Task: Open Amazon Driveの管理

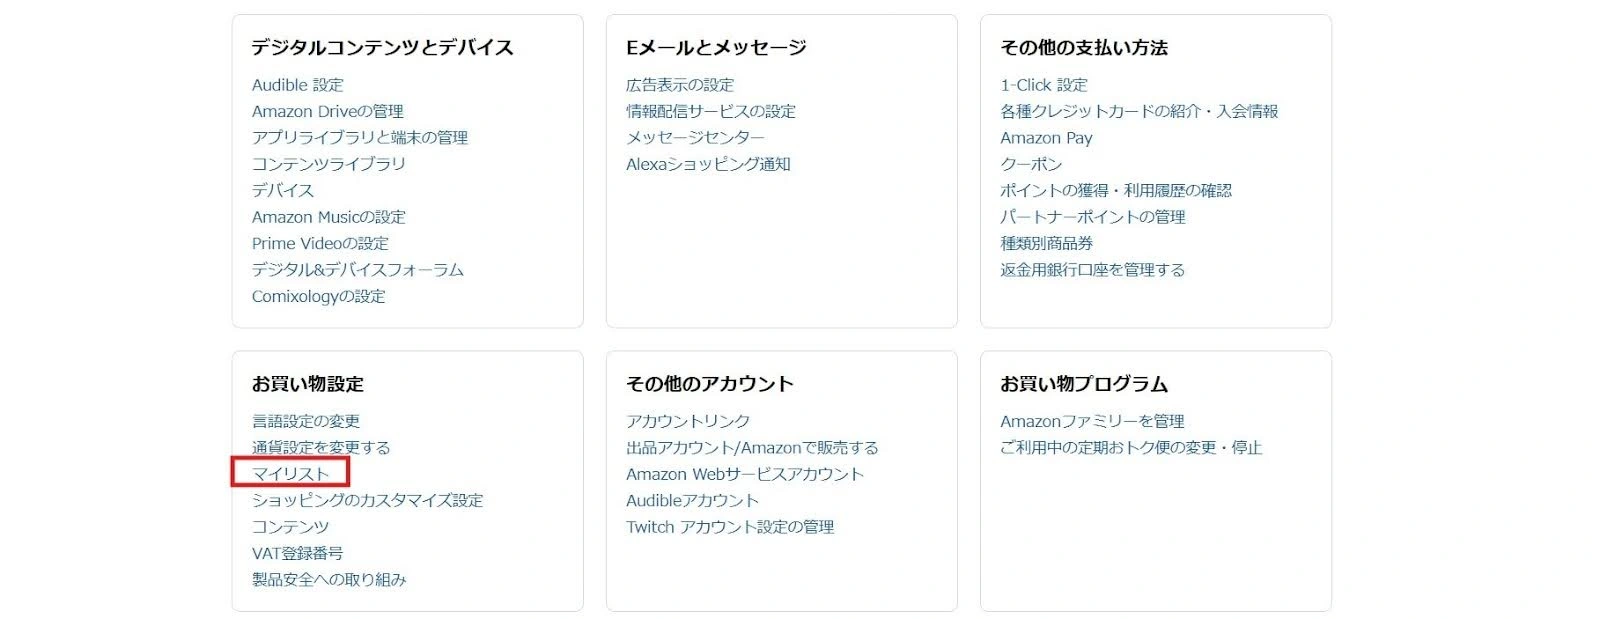Action: click(327, 111)
